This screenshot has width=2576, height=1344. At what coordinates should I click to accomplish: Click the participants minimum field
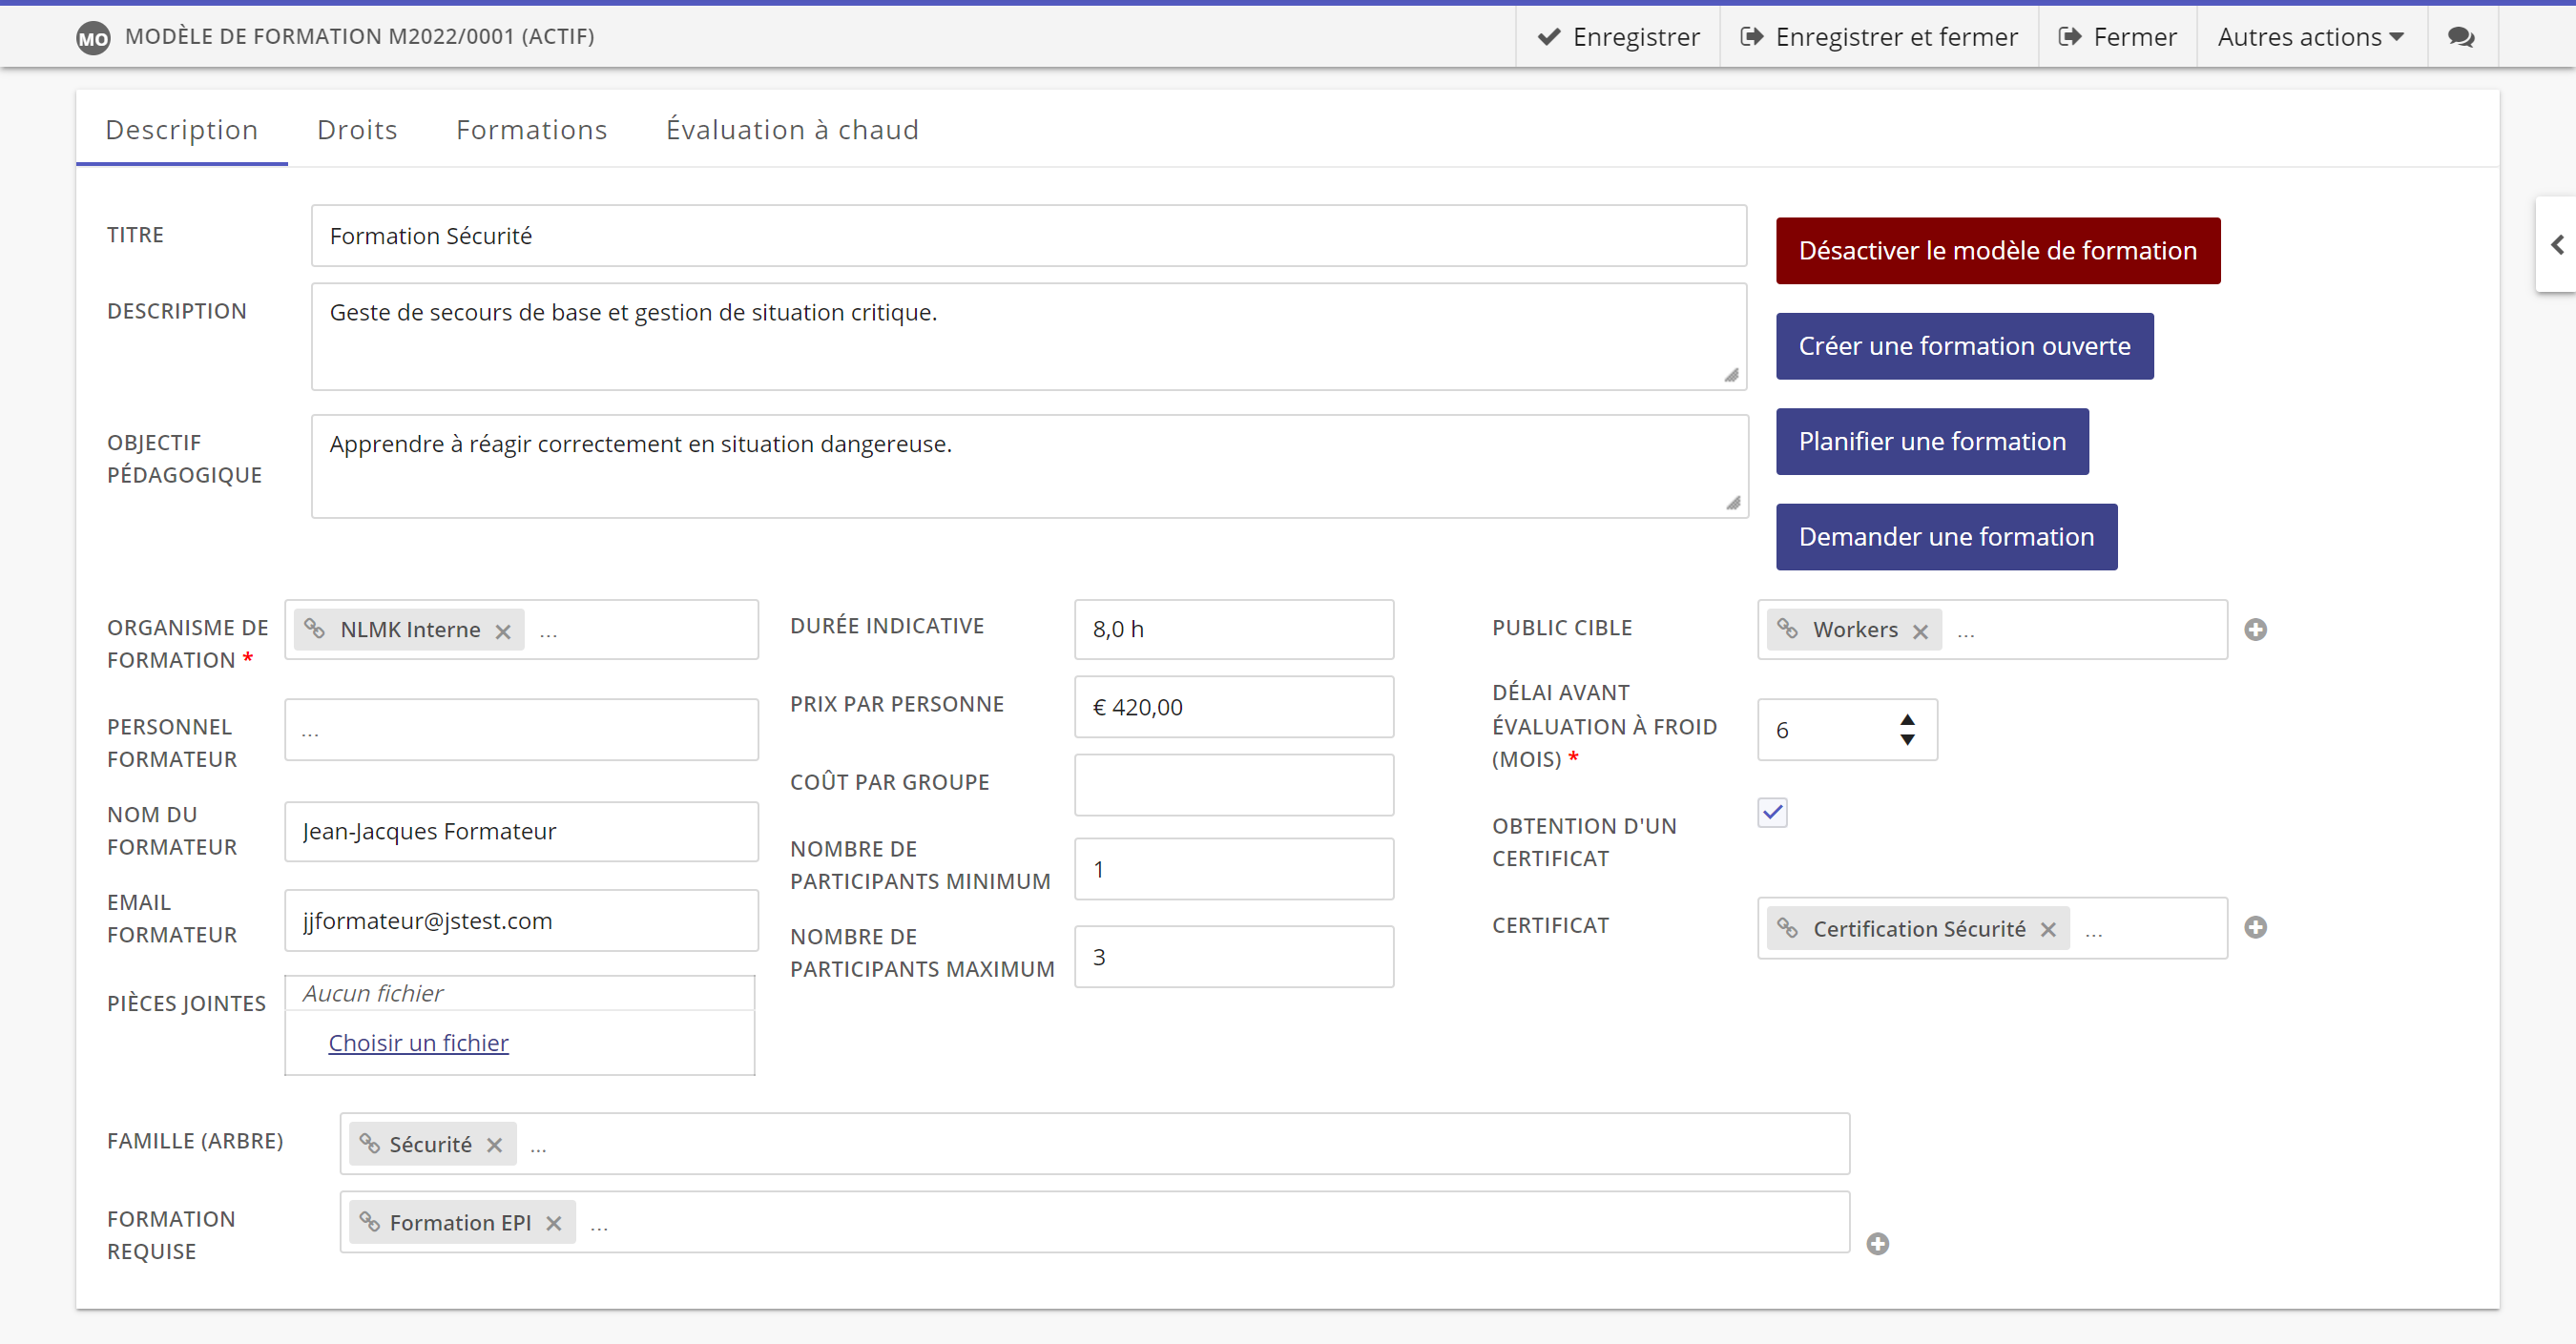click(1234, 869)
